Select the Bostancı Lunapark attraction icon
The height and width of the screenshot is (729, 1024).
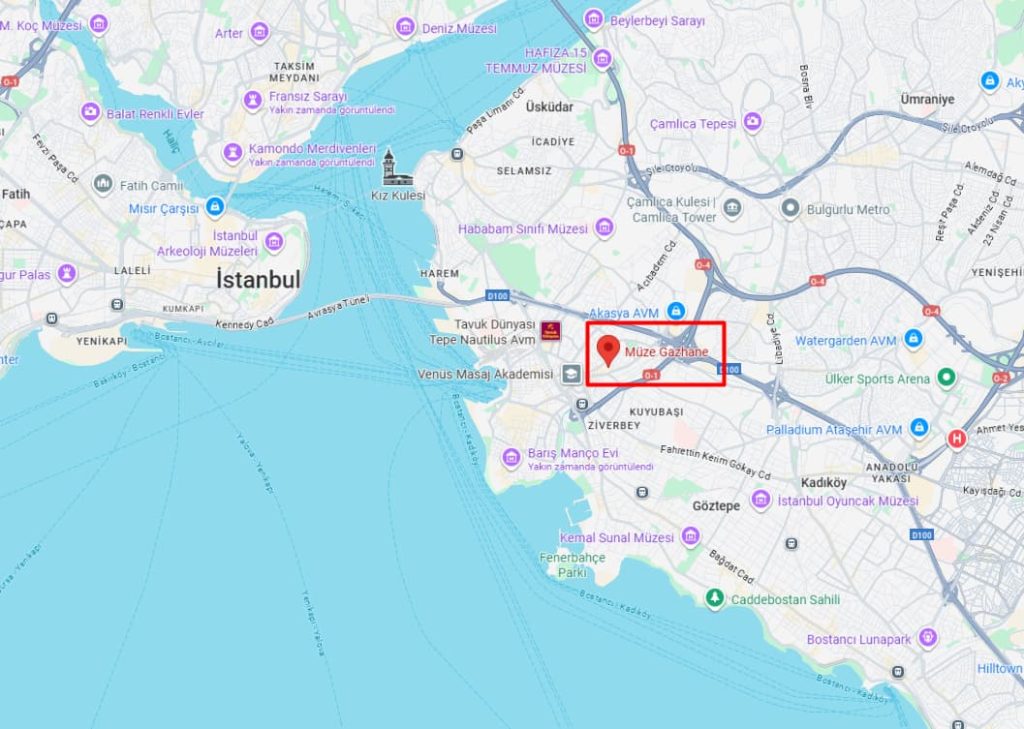(x=927, y=638)
